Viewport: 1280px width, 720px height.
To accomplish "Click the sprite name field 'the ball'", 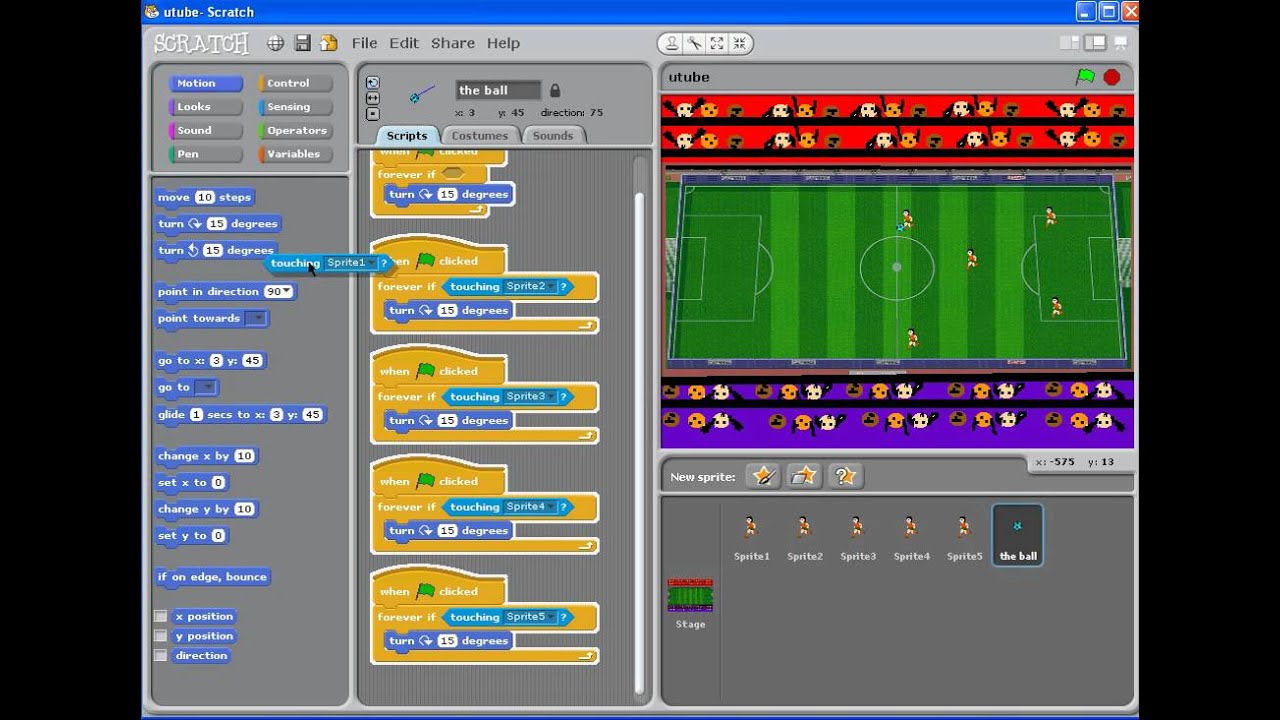I will tap(498, 90).
